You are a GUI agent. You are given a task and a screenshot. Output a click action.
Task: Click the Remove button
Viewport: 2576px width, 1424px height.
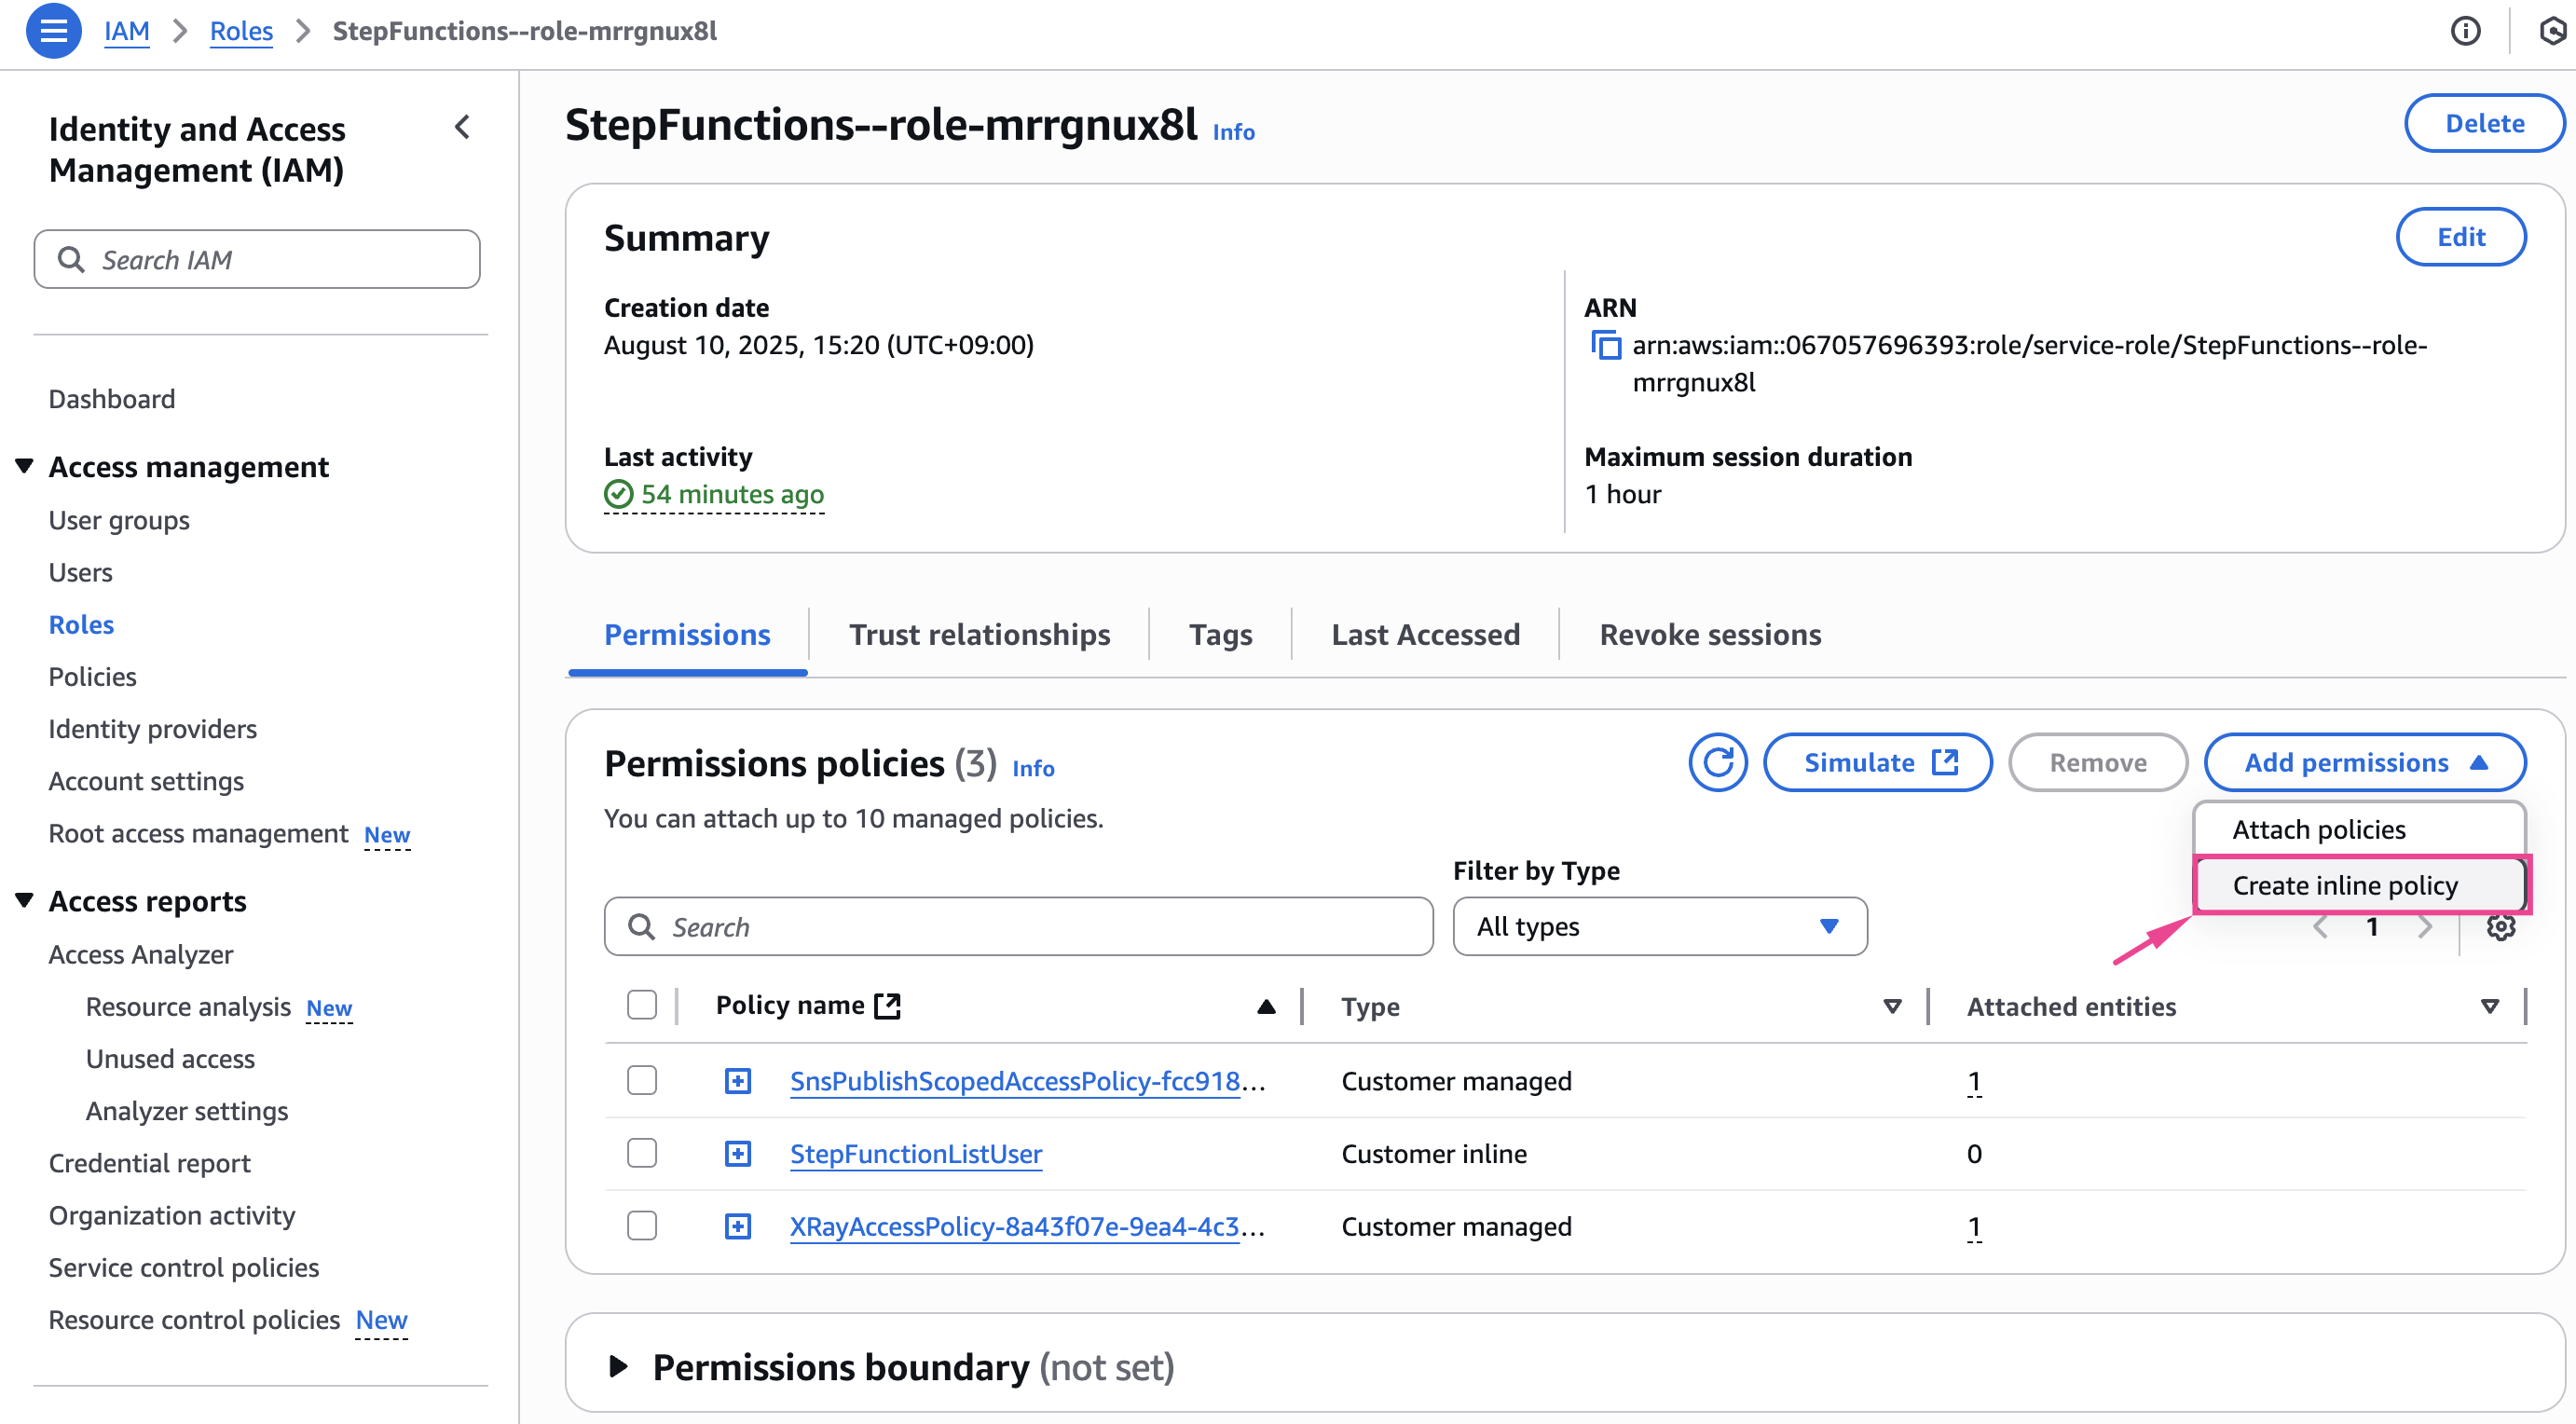coord(2097,762)
